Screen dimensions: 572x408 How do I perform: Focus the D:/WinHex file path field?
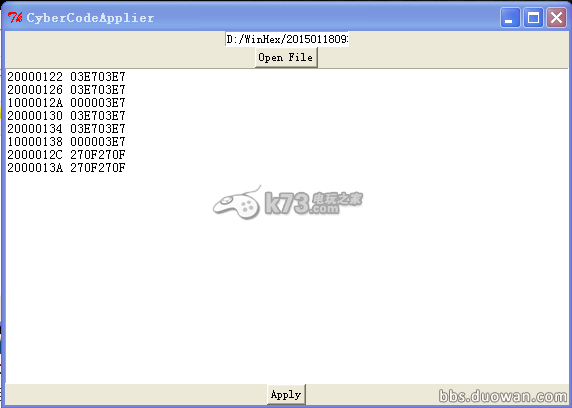(287, 39)
